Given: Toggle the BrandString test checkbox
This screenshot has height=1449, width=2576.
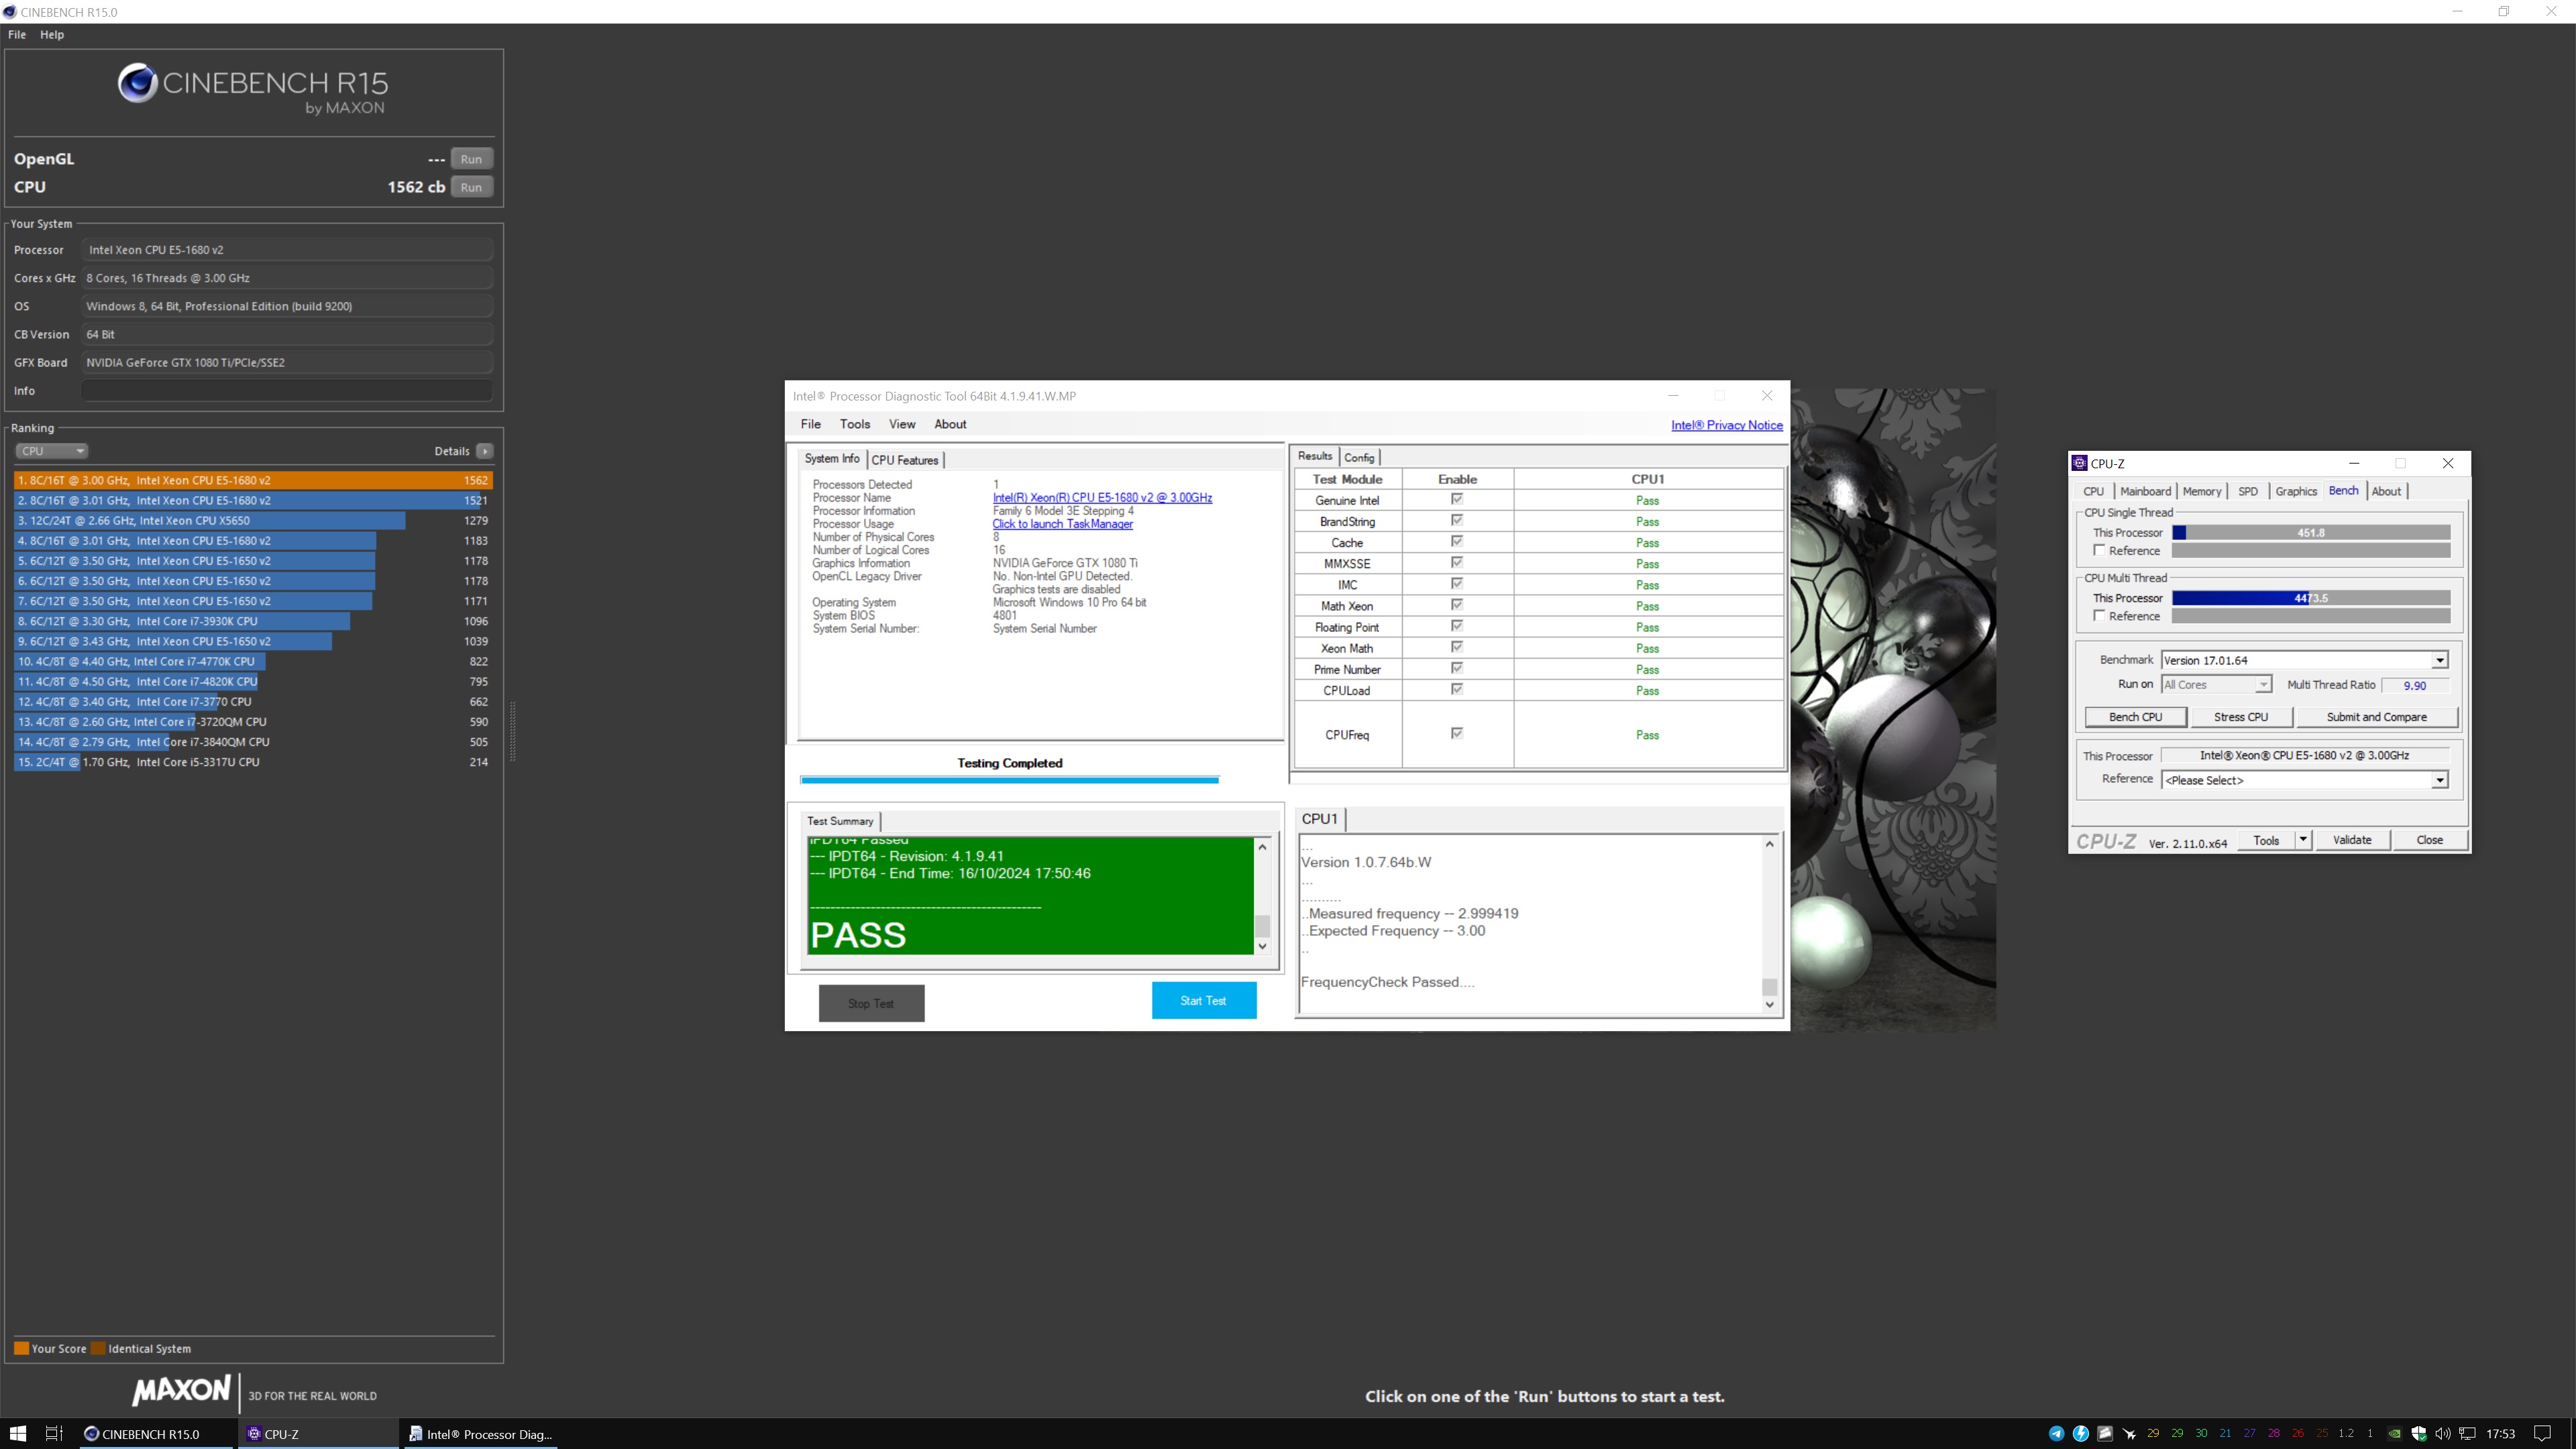Looking at the screenshot, I should tap(1457, 520).
